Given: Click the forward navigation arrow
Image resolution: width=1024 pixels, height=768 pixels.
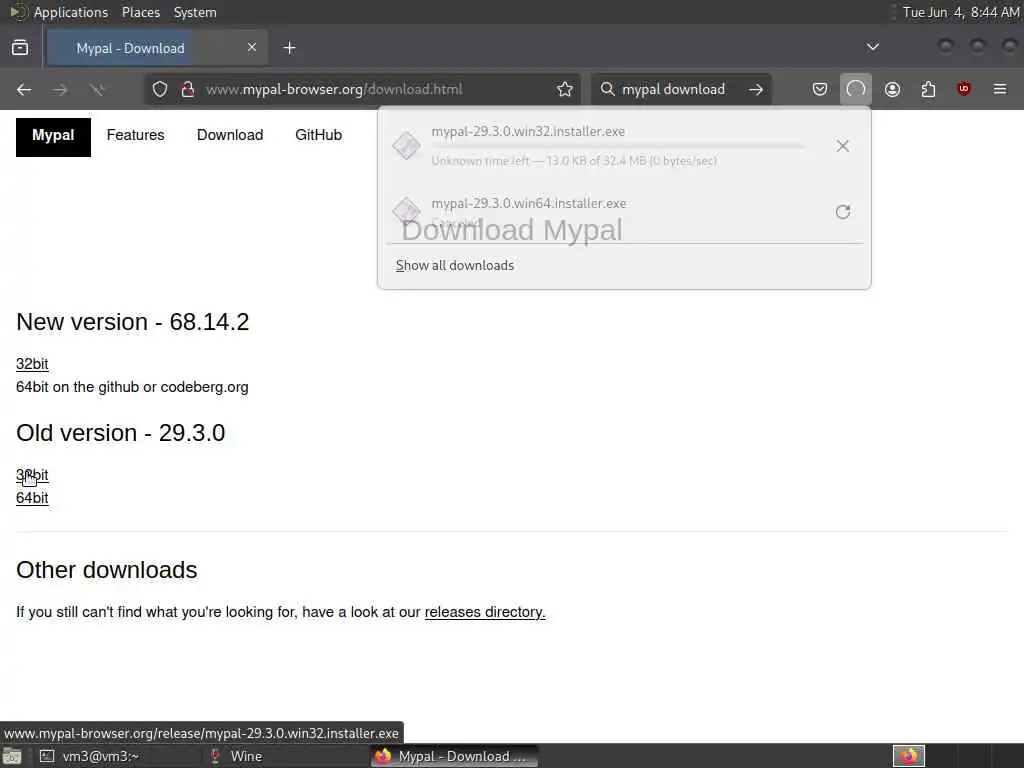Looking at the screenshot, I should pos(60,89).
